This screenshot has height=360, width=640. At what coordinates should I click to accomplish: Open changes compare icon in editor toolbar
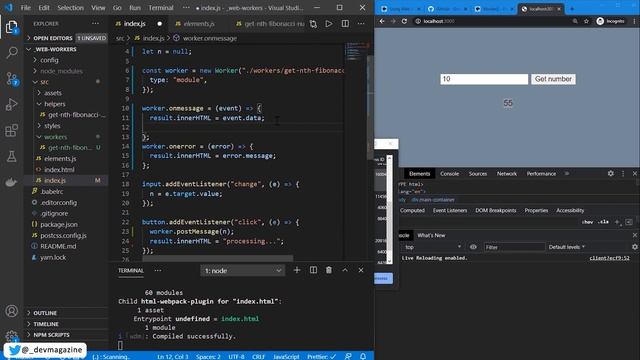(x=313, y=24)
